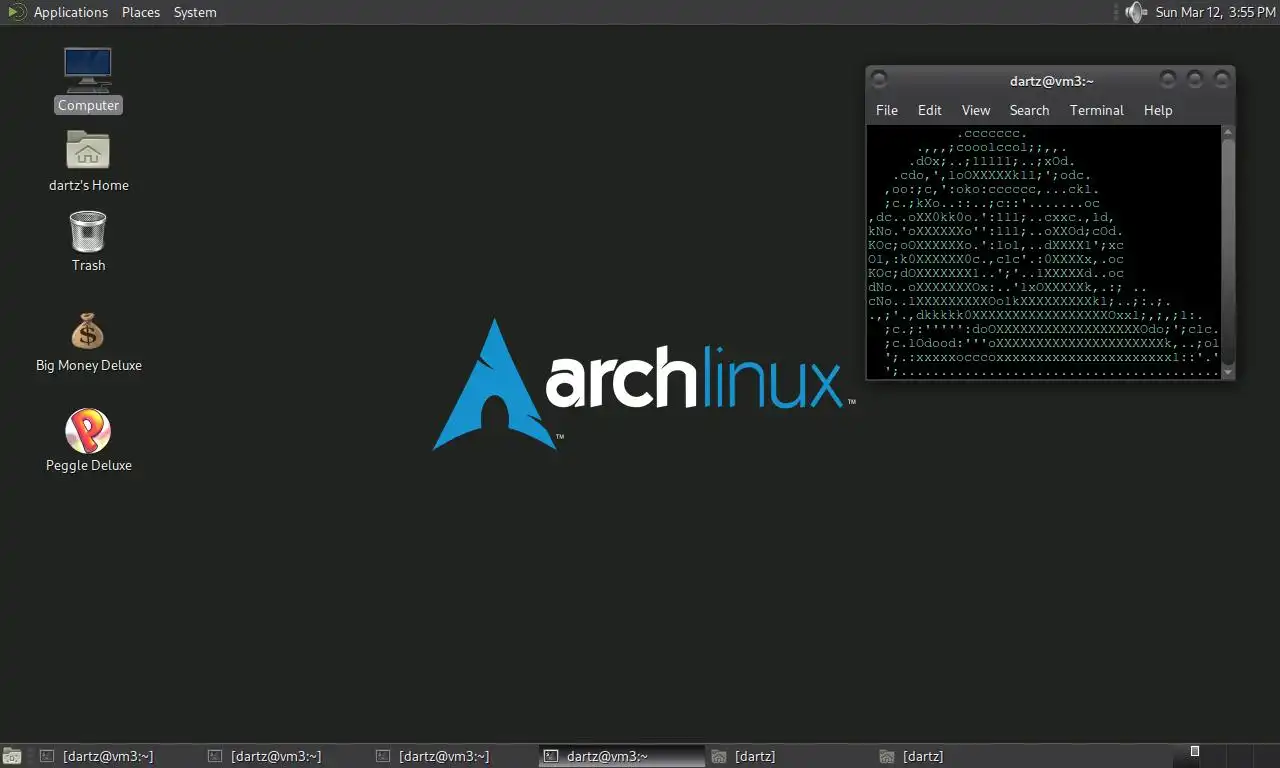Image resolution: width=1280 pixels, height=768 pixels.
Task: Click terminal scrollbar up arrow
Action: (1228, 132)
